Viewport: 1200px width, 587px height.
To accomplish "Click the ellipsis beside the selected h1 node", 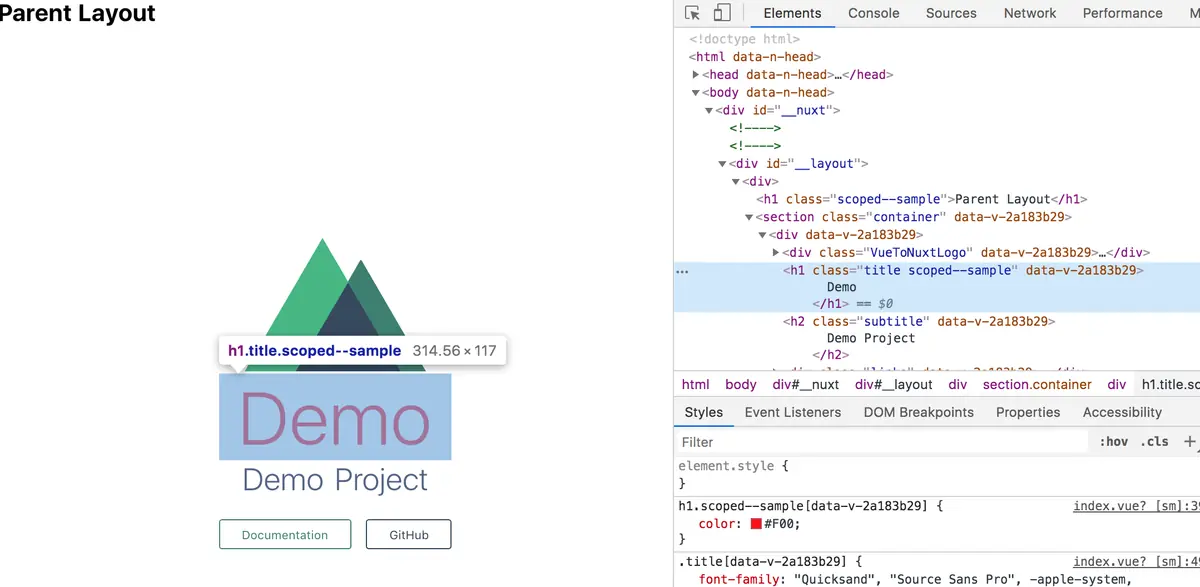I will point(682,271).
